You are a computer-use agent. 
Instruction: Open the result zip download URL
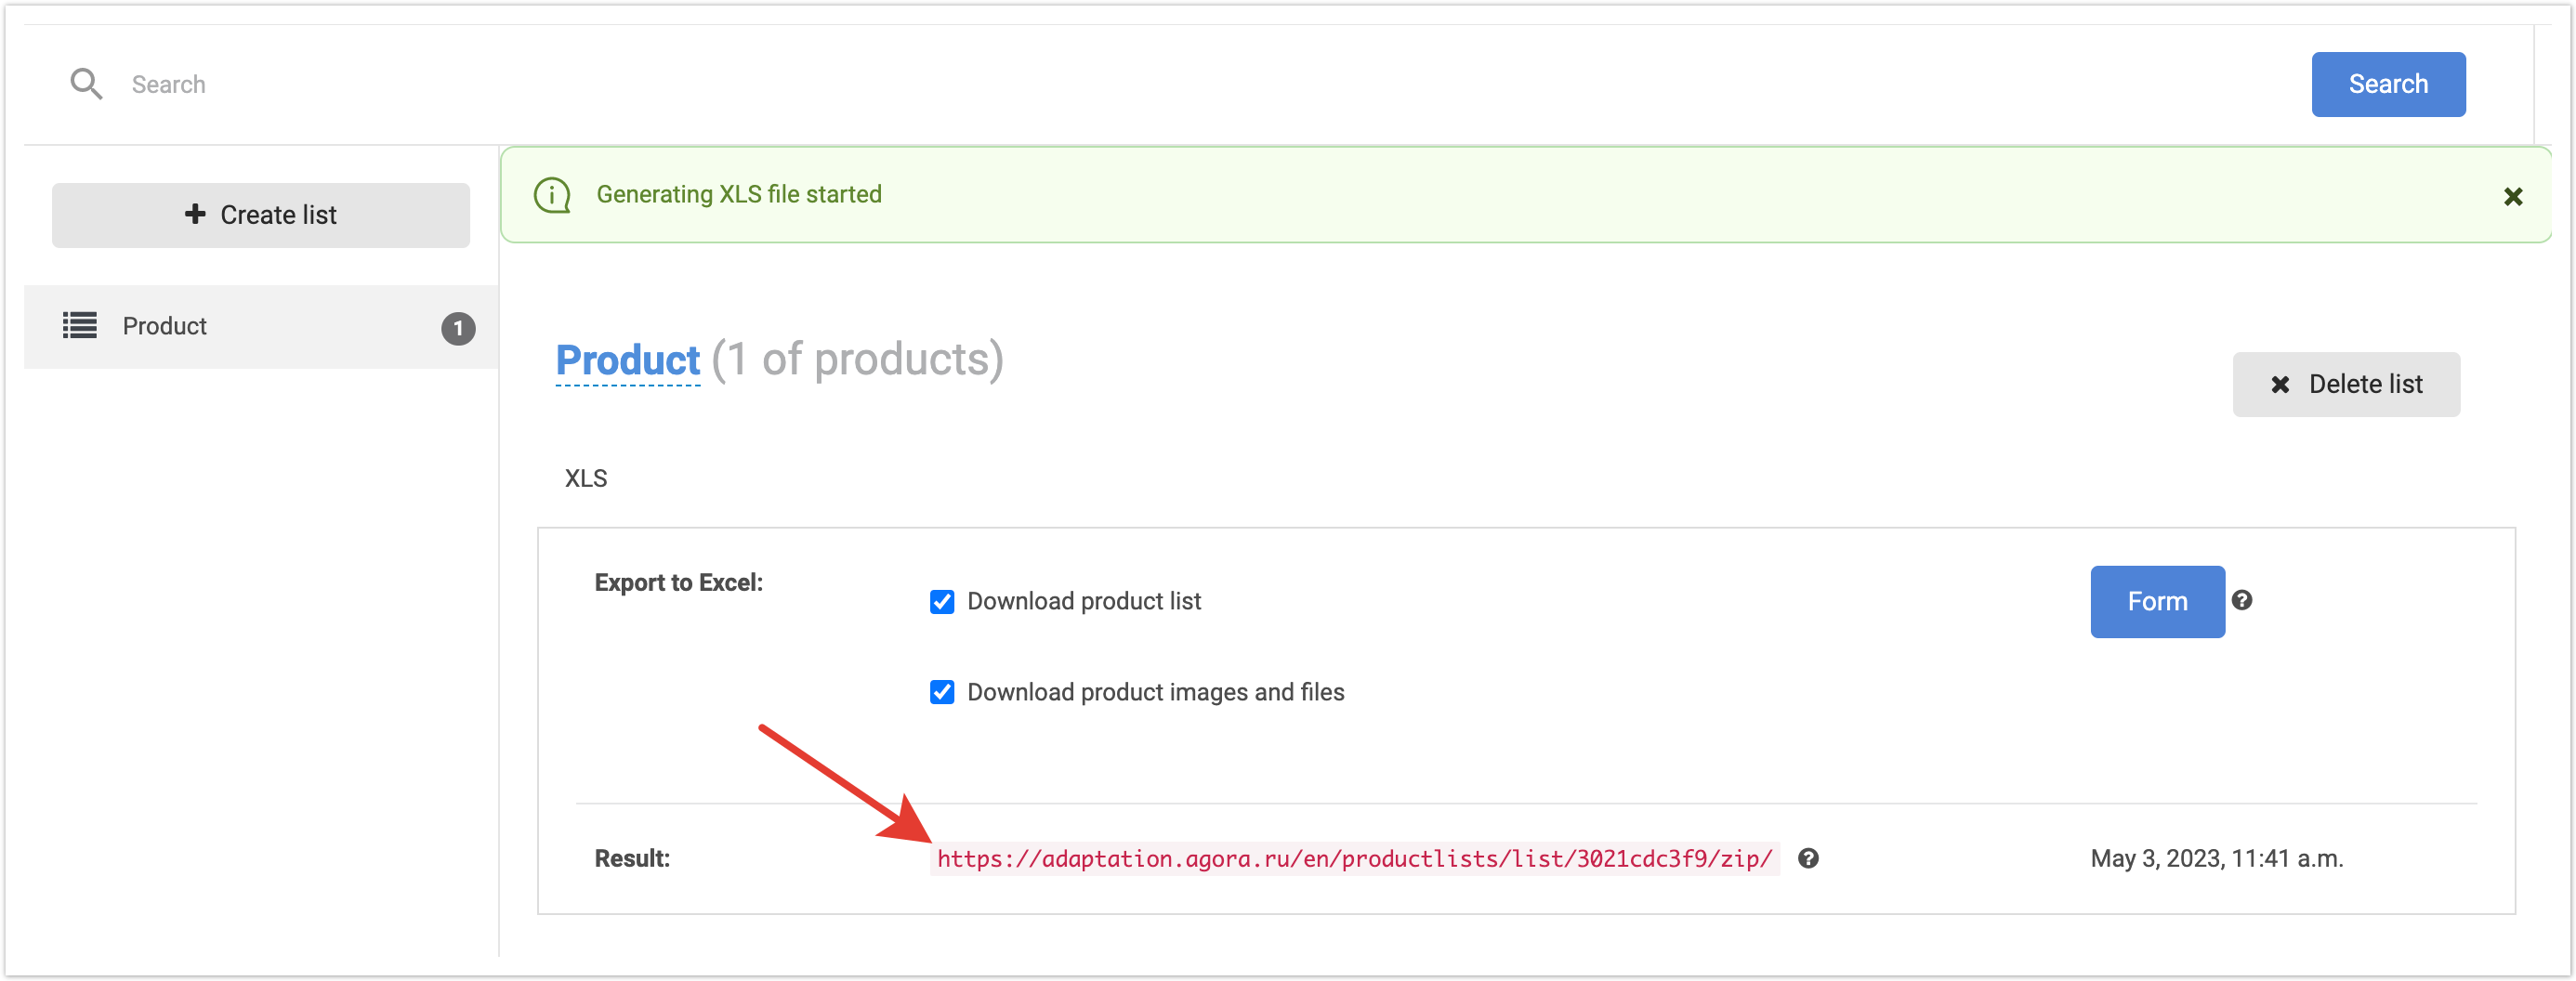tap(1354, 858)
